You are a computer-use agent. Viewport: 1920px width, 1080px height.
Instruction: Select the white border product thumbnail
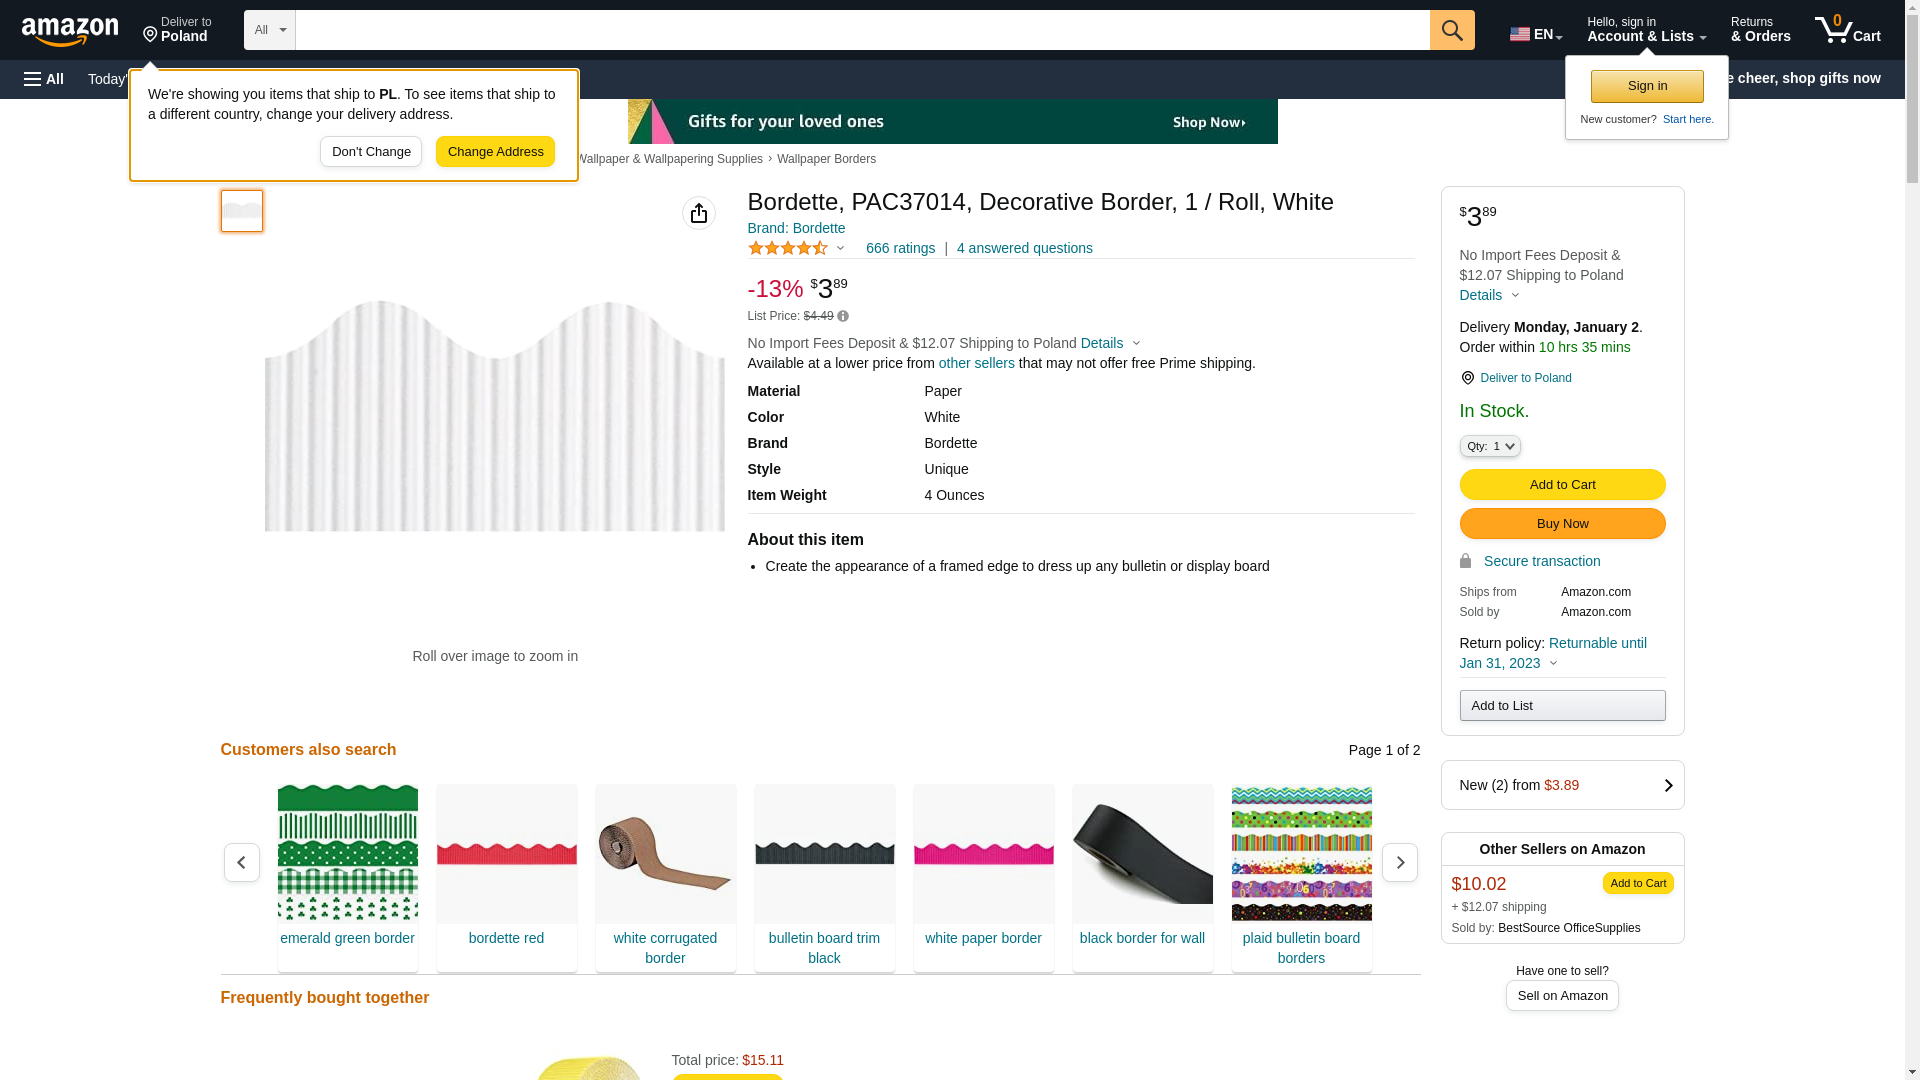(241, 211)
